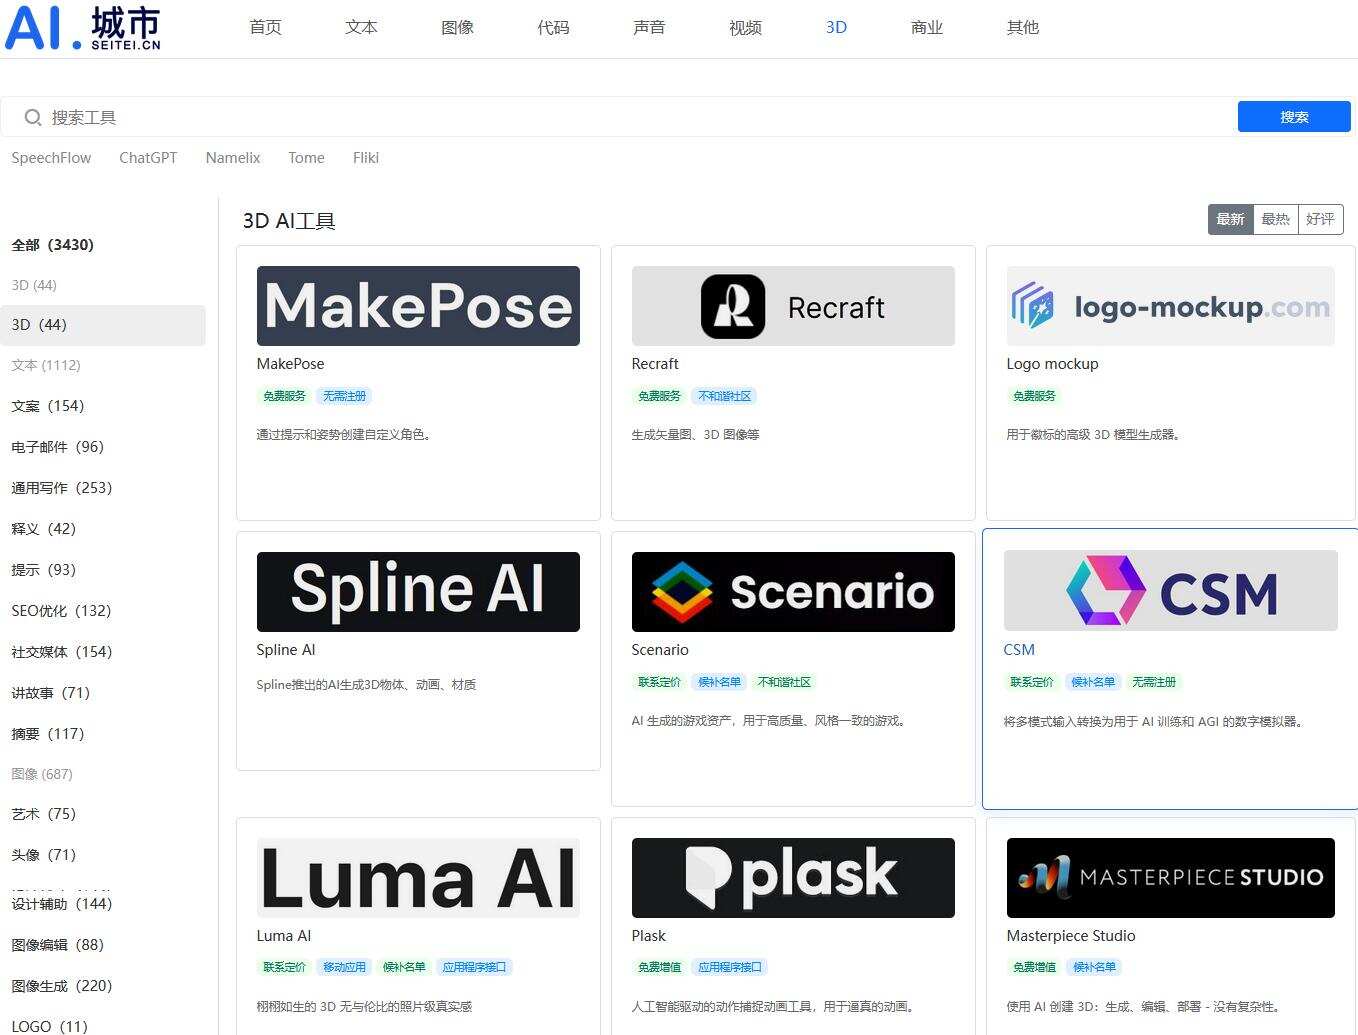The width and height of the screenshot is (1358, 1035).
Task: Click the CSM title link
Action: click(x=1019, y=650)
